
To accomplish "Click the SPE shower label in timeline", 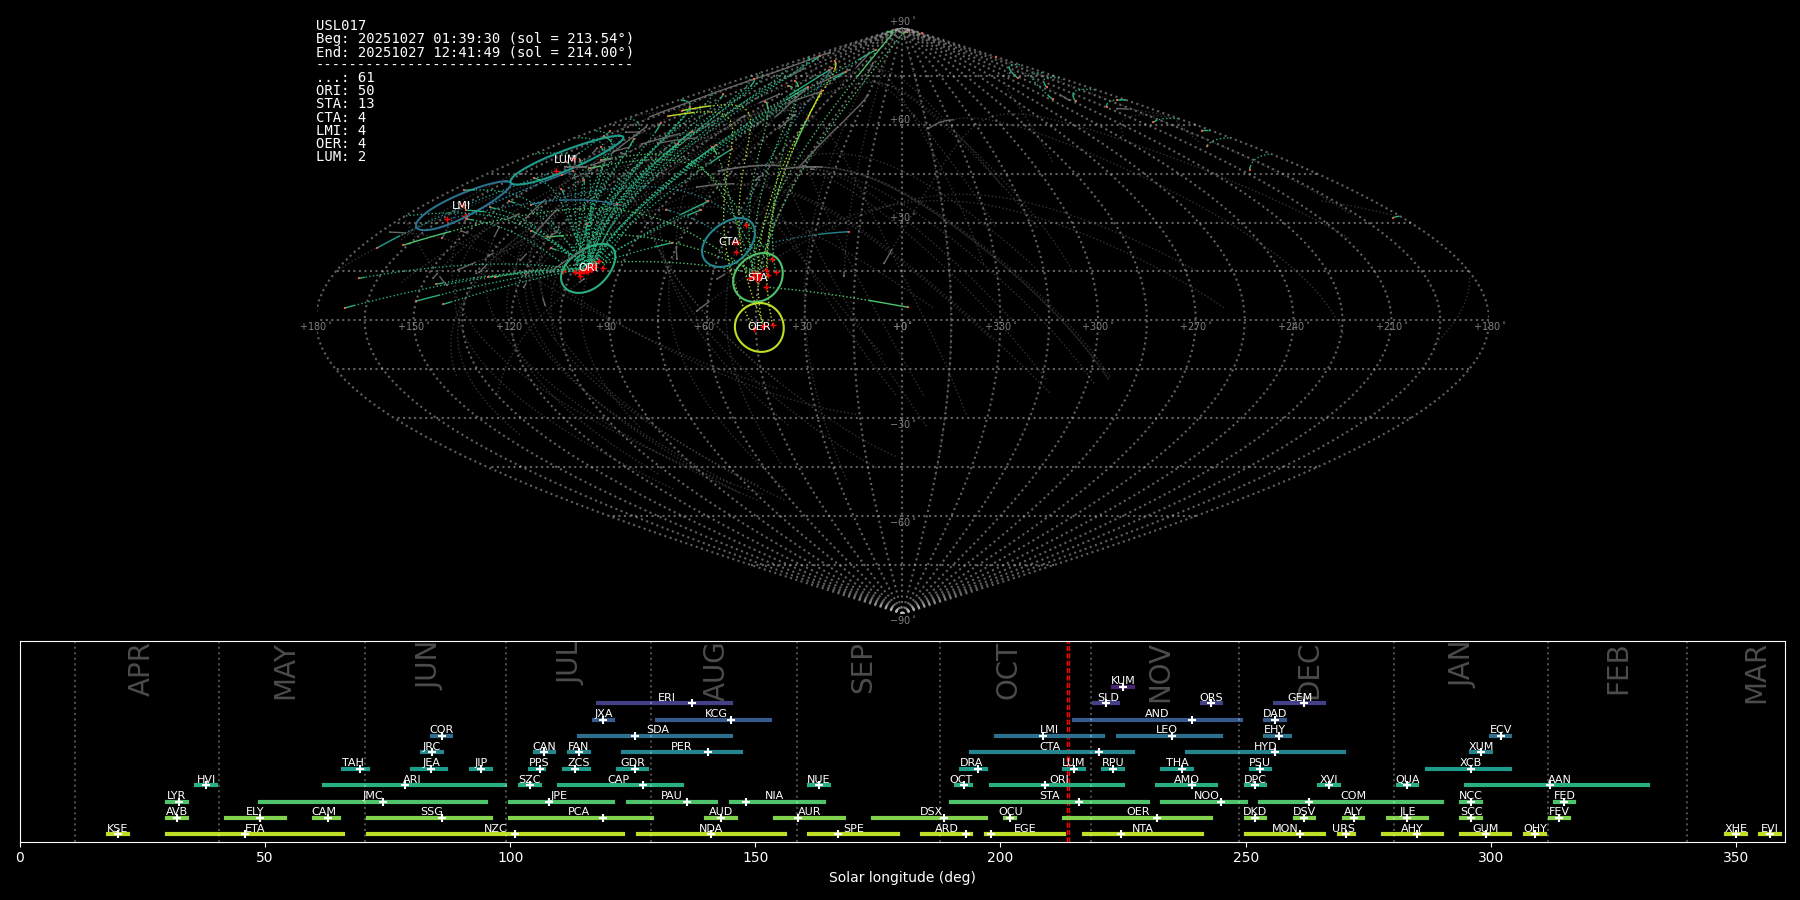I will 854,829.
